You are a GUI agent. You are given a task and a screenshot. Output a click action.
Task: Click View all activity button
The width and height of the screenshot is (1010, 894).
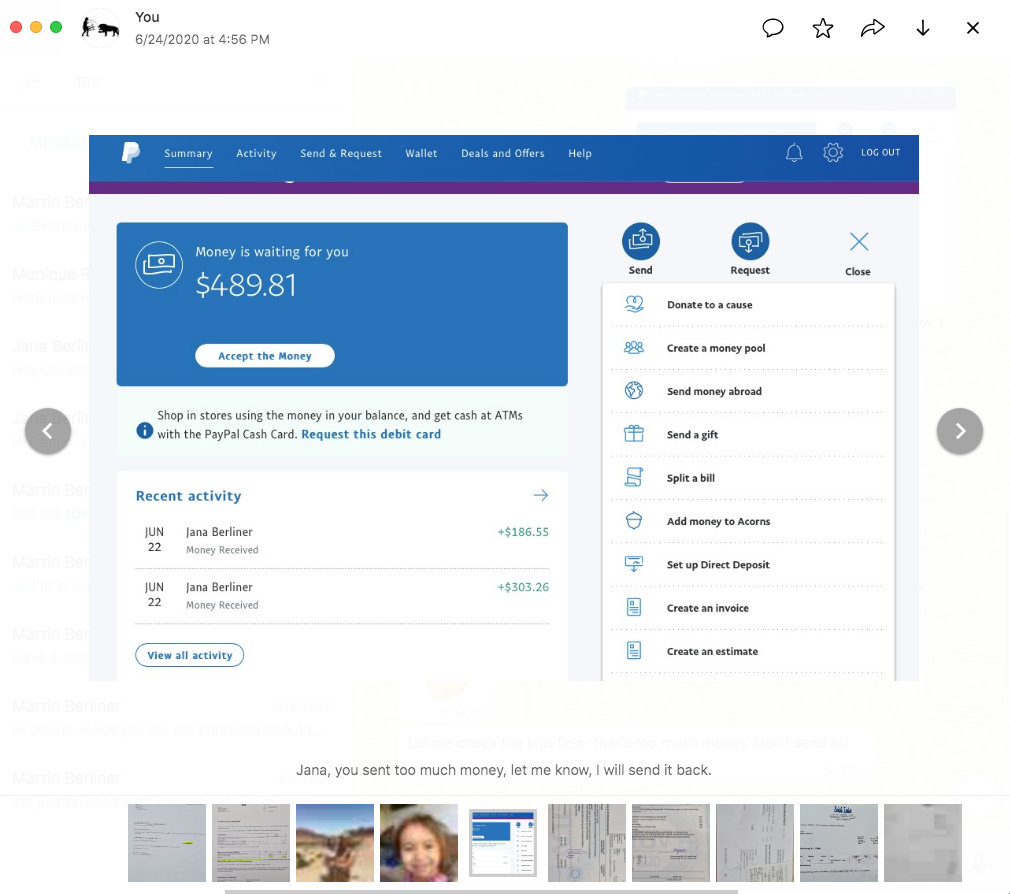coord(189,655)
